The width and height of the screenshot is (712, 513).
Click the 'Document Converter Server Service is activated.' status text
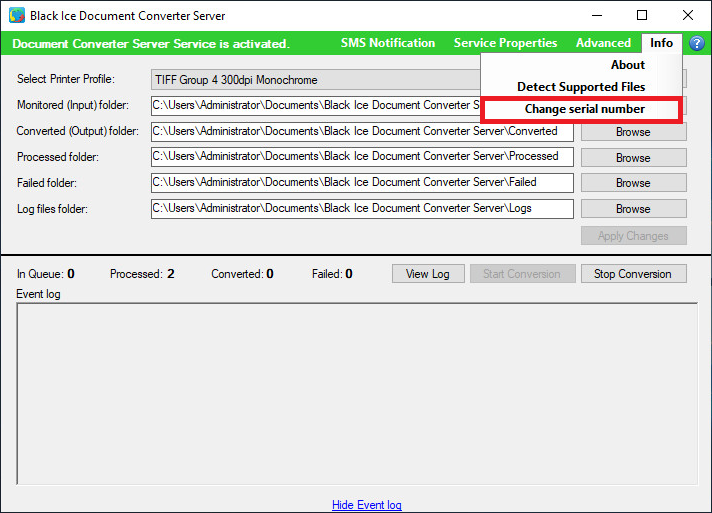click(151, 44)
